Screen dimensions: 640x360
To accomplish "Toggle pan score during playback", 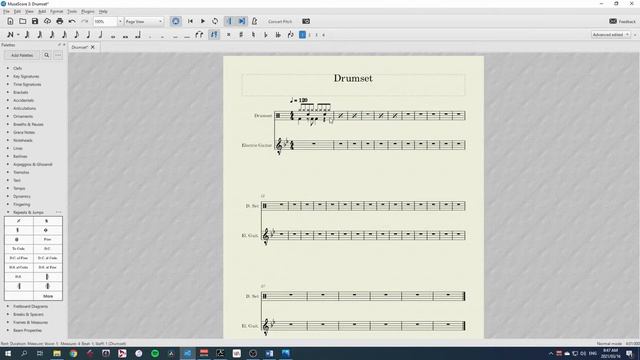I will tap(242, 21).
